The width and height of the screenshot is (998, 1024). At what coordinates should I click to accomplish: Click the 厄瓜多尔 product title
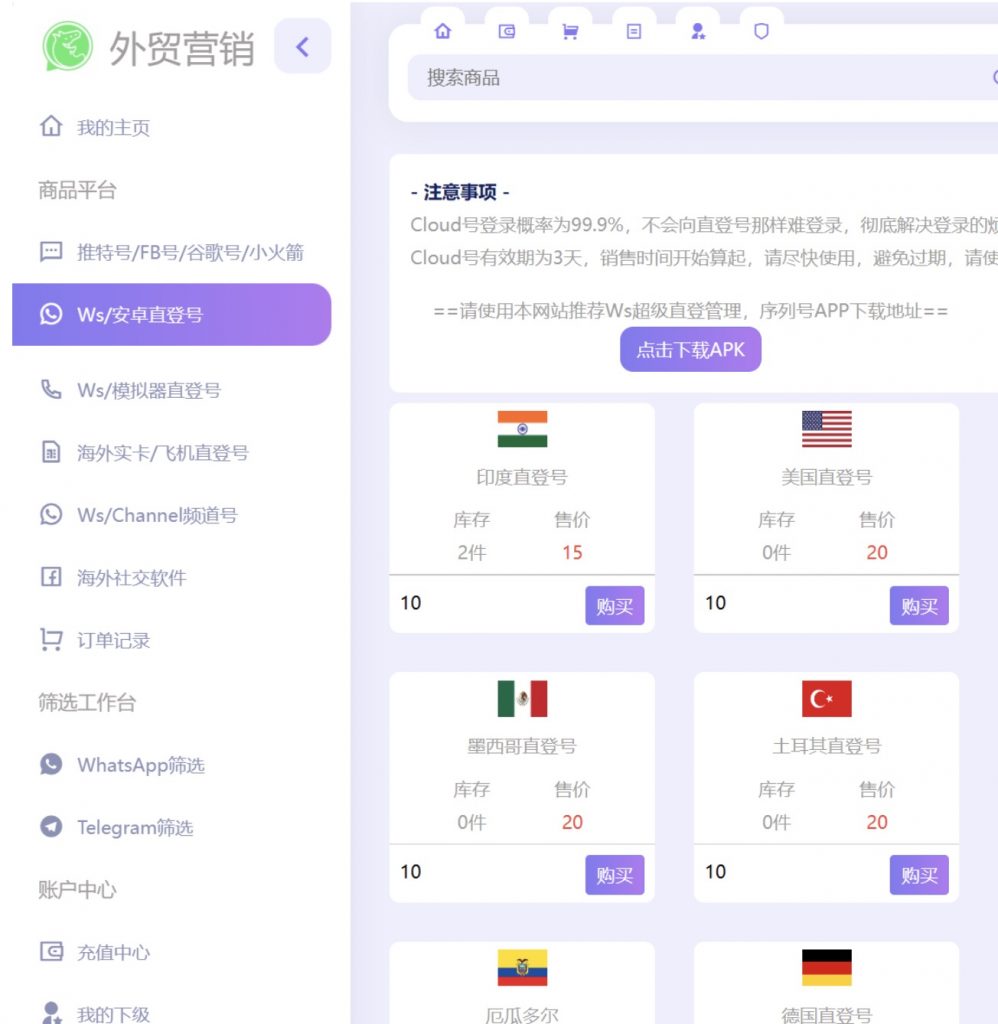[522, 1015]
